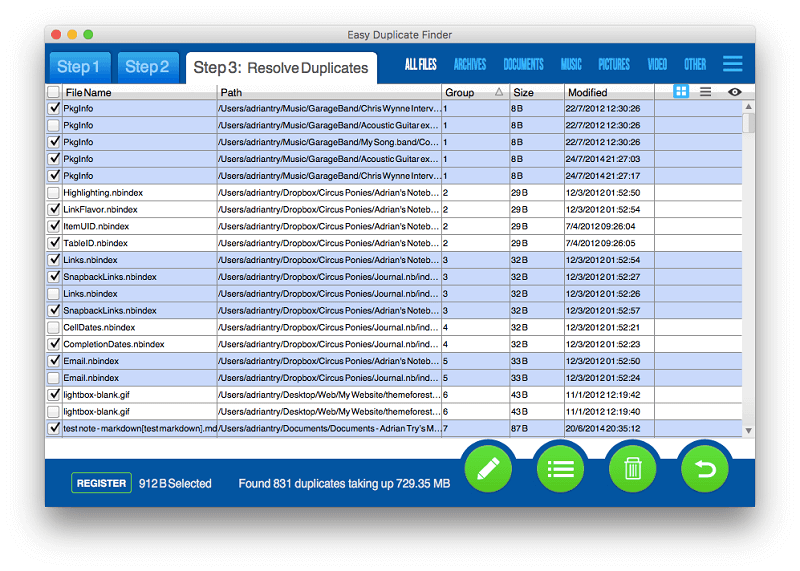Click the vertical scrollbar thumb
This screenshot has height=571, width=800.
pos(748,122)
